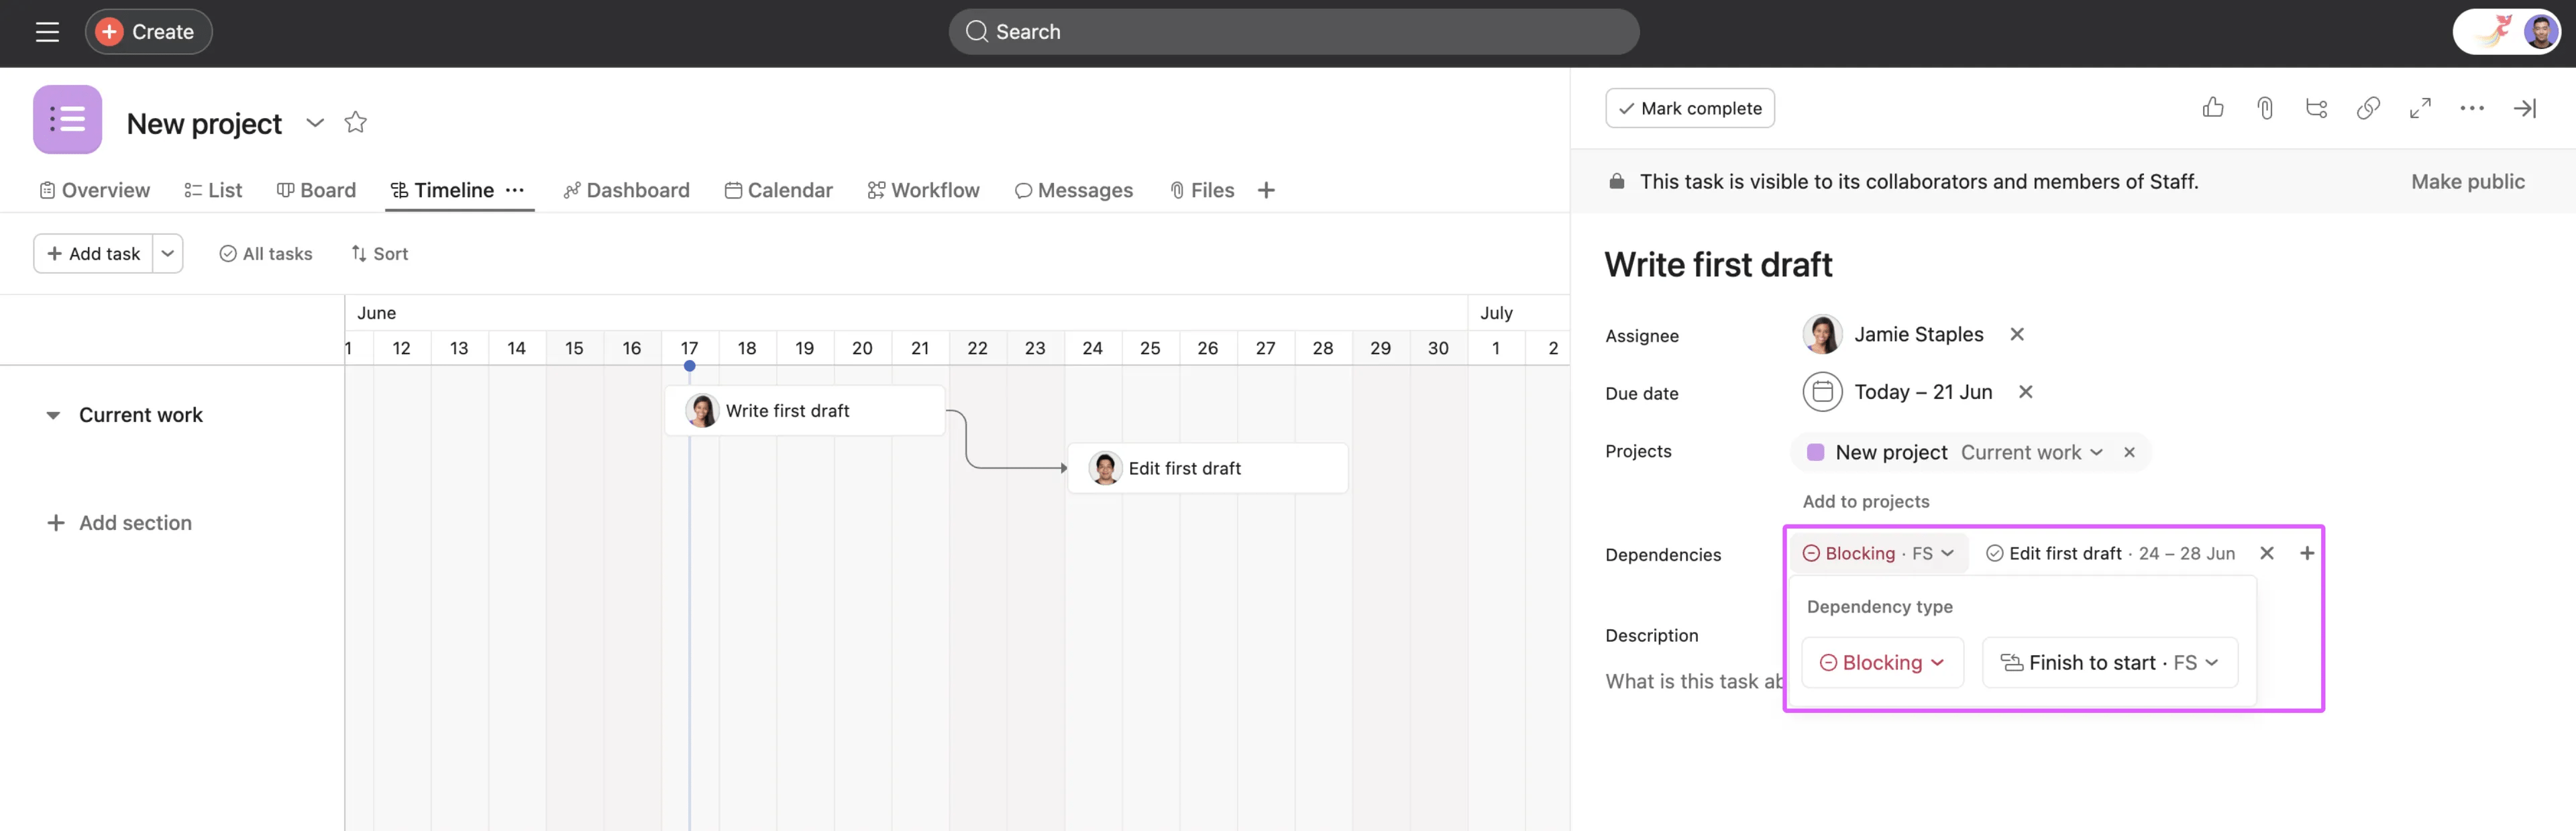Open the task more-actions ellipsis
This screenshot has width=2576, height=831.
(x=2471, y=108)
